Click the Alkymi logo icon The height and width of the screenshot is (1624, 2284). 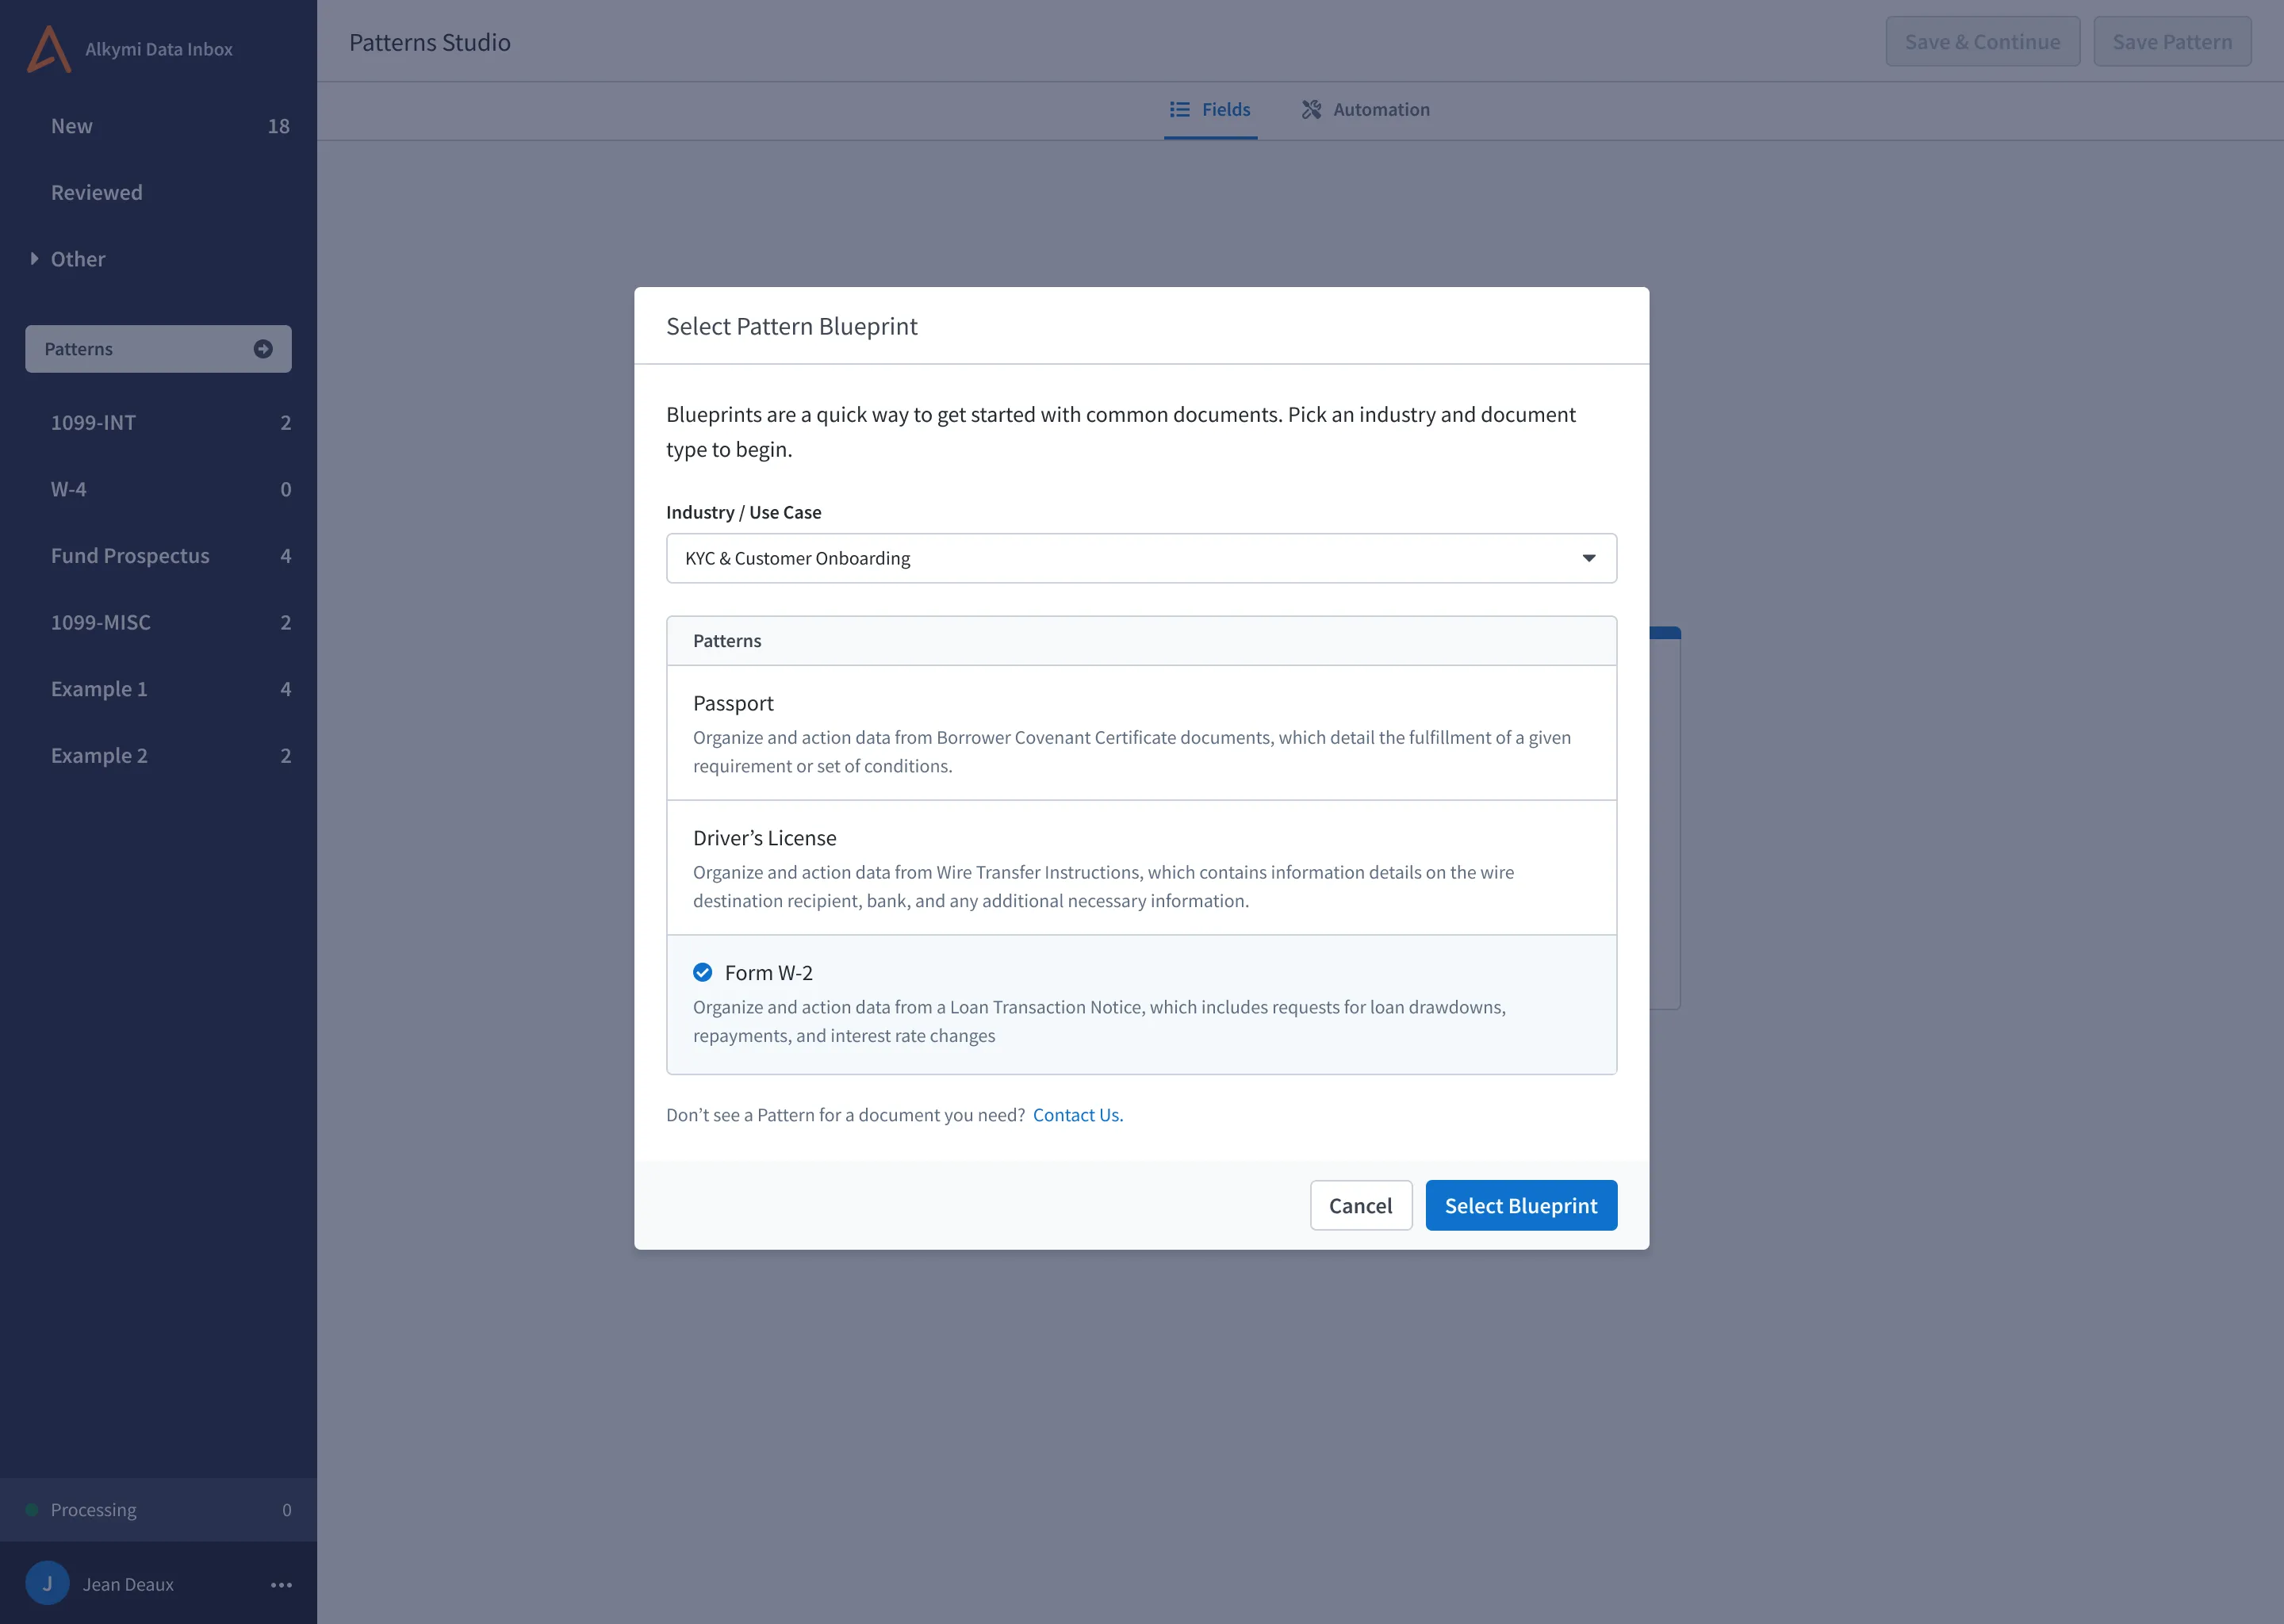48,49
